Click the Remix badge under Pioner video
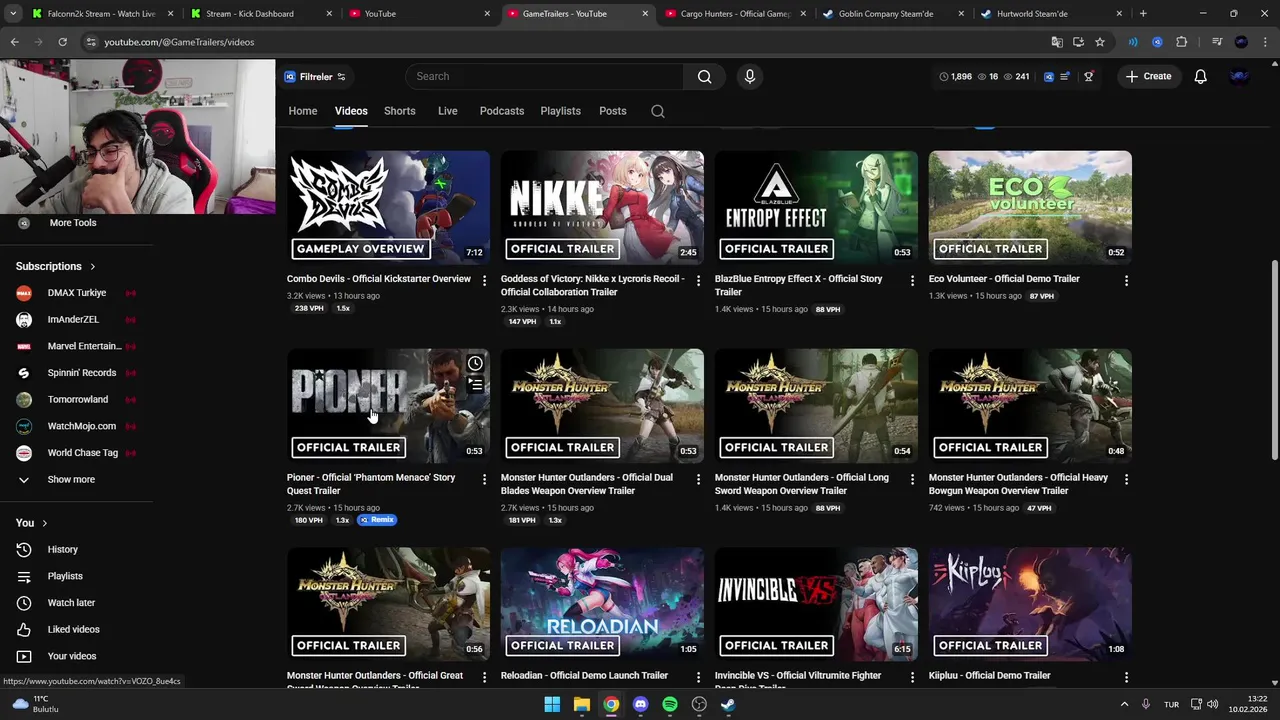The width and height of the screenshot is (1280, 720). click(377, 520)
